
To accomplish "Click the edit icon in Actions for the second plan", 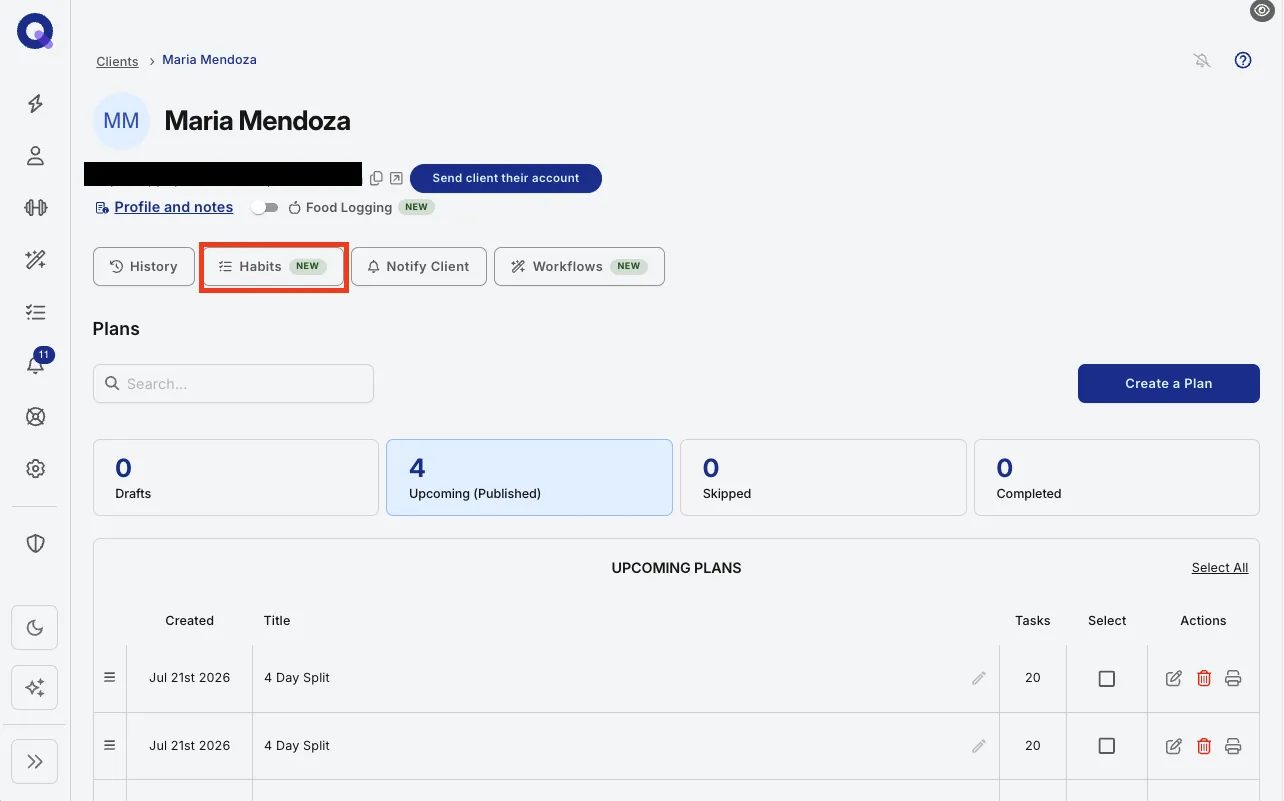I will pos(1174,746).
